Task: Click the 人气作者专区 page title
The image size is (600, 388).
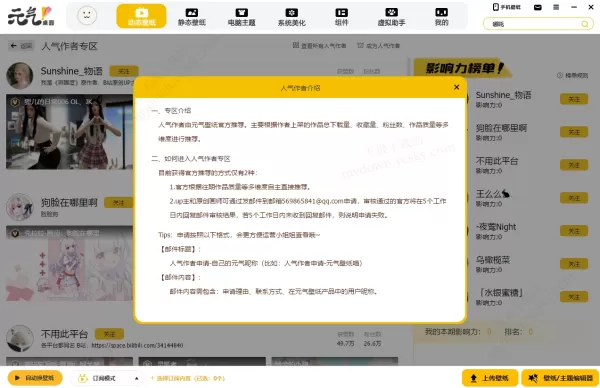Action: click(70, 46)
